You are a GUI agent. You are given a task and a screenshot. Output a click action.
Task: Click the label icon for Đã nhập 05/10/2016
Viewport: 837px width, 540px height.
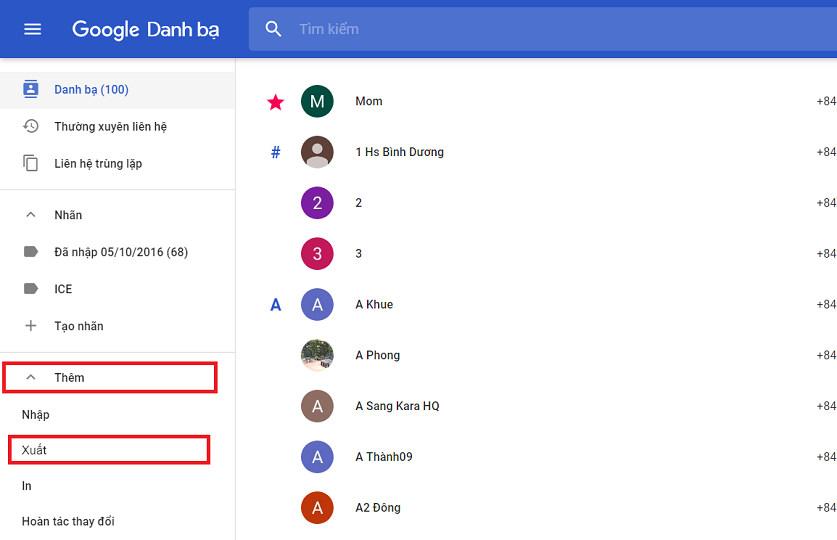click(31, 252)
